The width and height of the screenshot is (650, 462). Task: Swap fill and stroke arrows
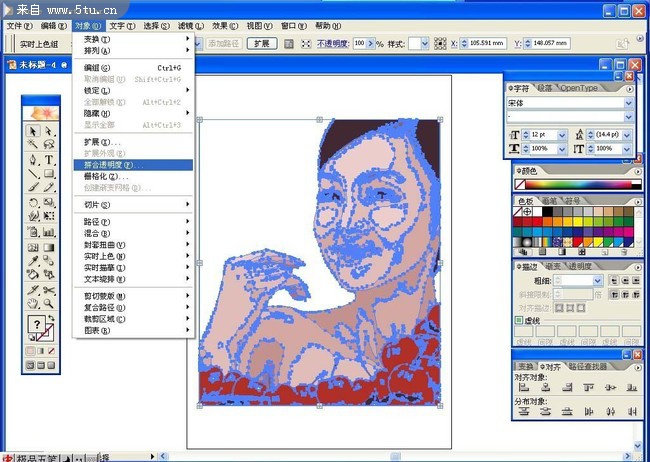51,318
